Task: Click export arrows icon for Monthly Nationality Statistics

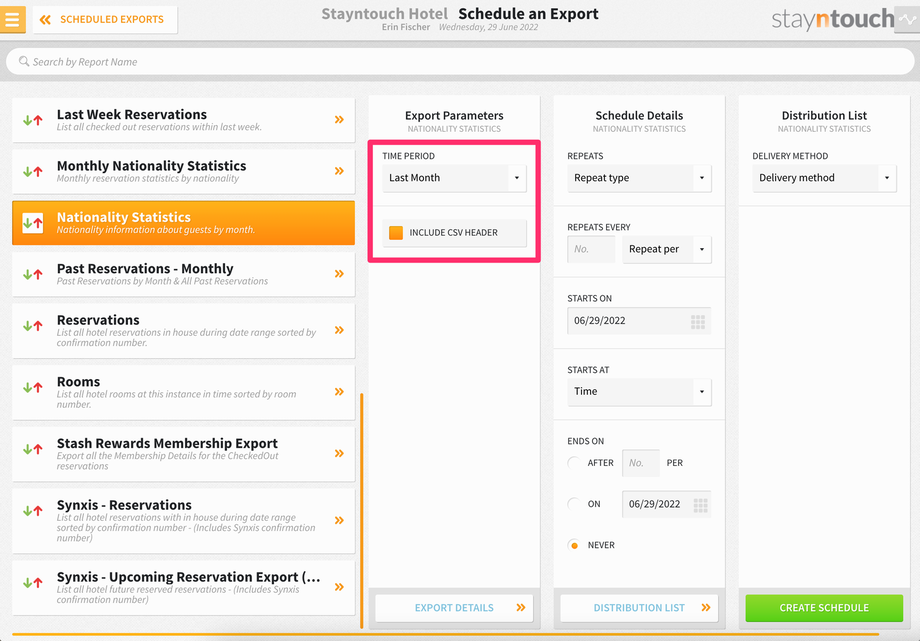Action: point(33,171)
